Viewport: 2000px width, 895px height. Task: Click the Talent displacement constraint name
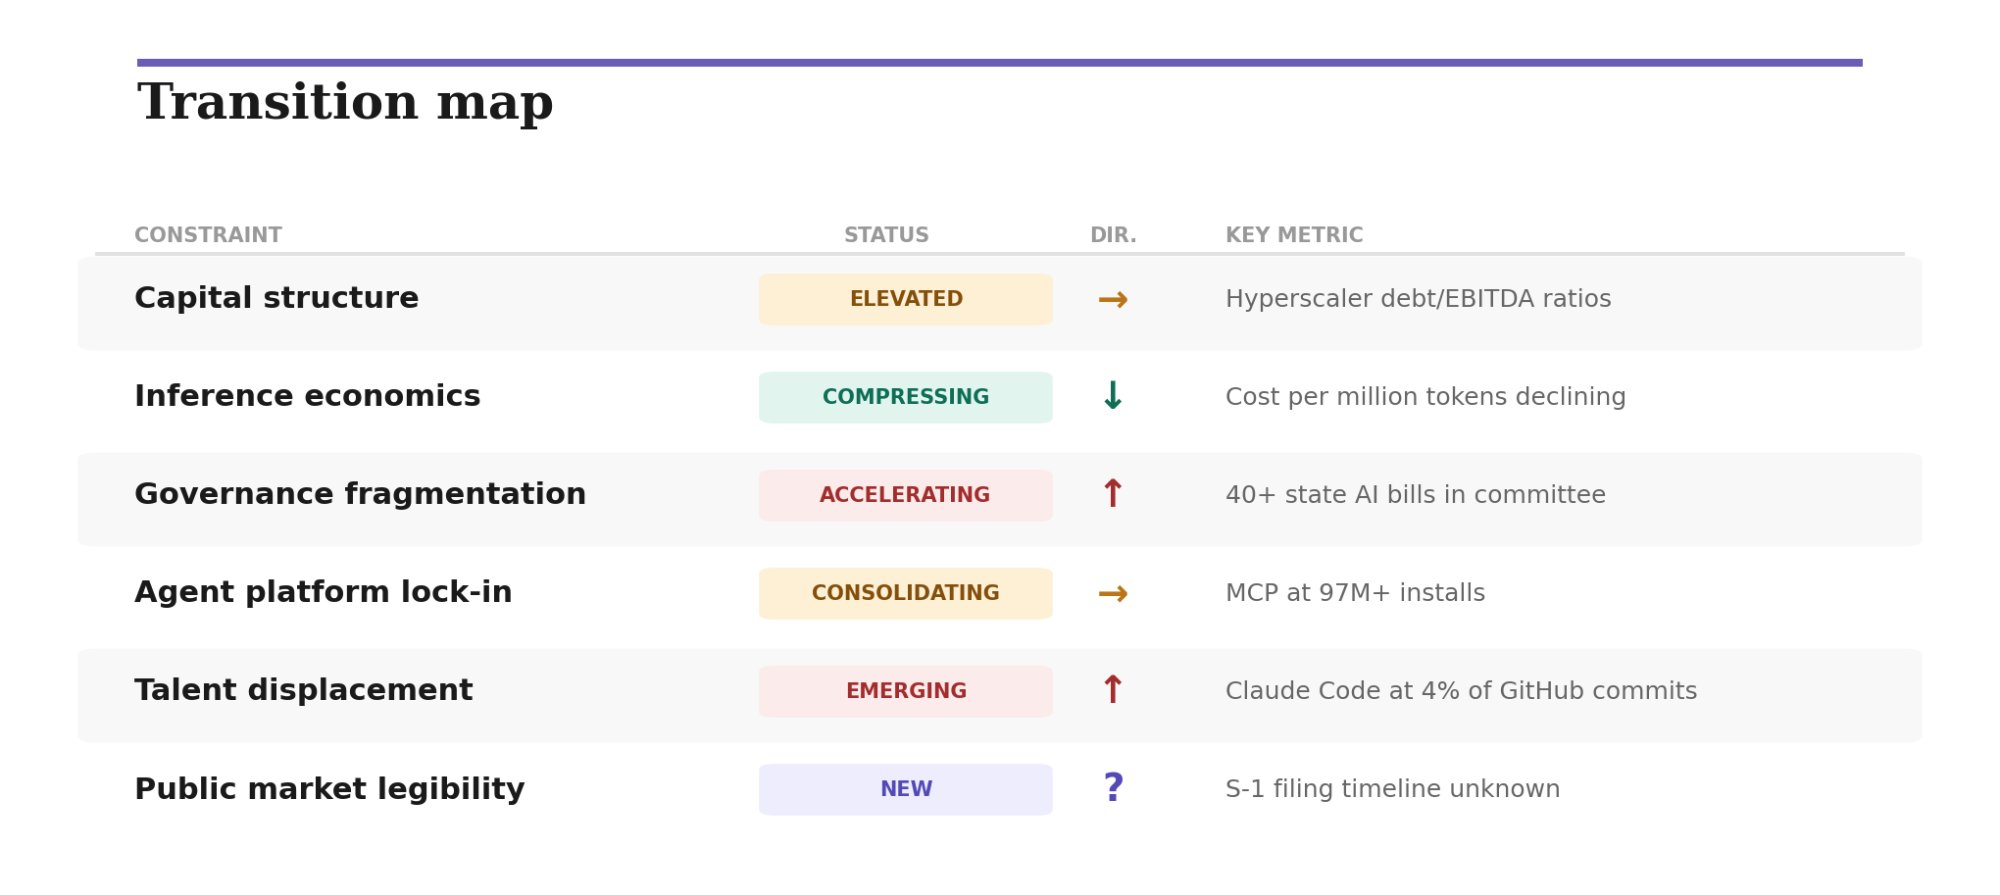tap(304, 690)
